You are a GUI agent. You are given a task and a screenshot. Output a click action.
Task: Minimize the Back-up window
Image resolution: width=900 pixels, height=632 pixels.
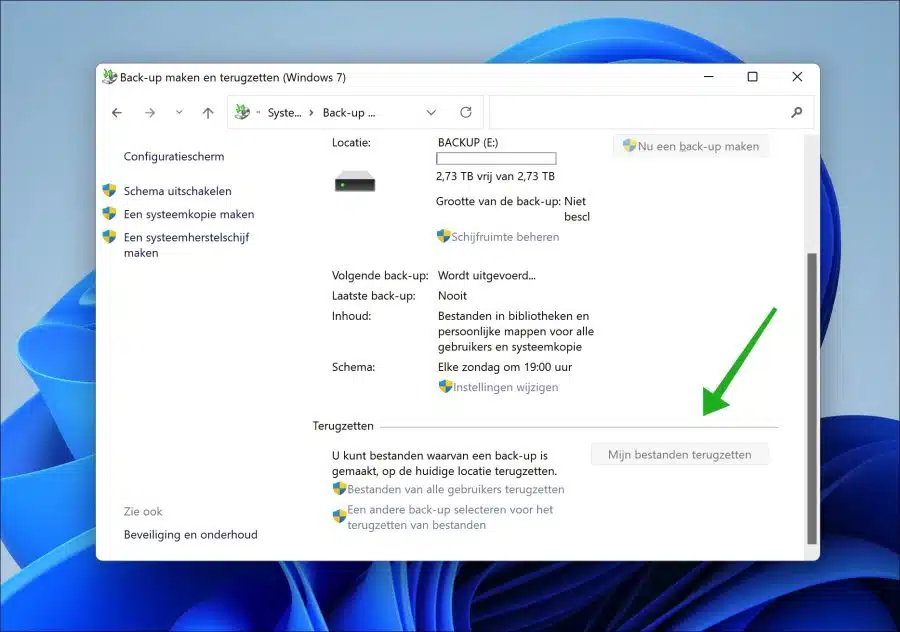pyautogui.click(x=709, y=76)
